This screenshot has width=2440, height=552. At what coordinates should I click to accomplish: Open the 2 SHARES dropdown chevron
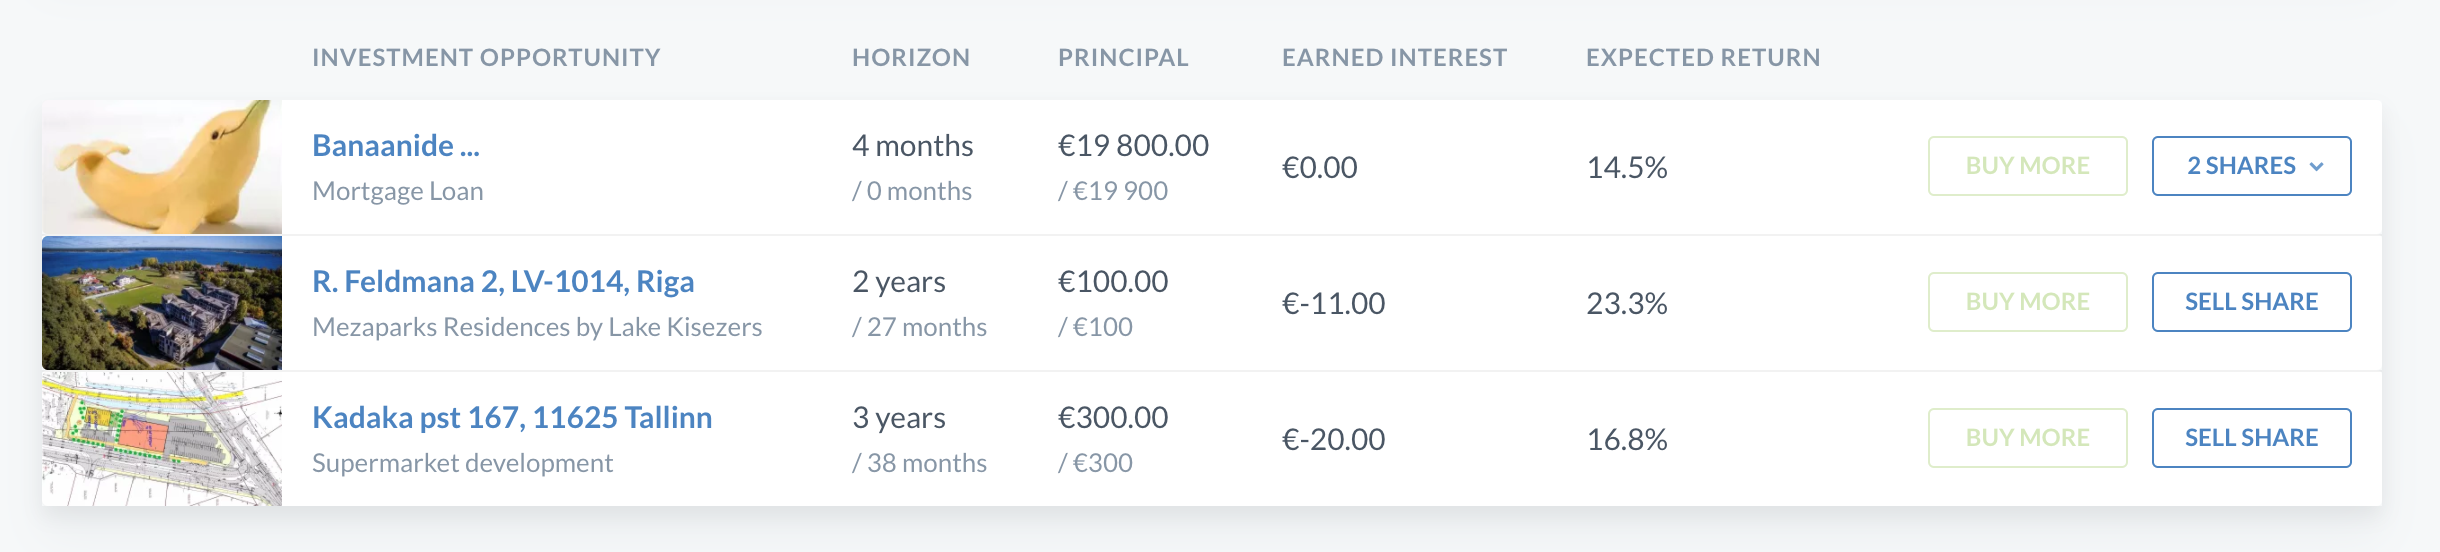[2316, 167]
